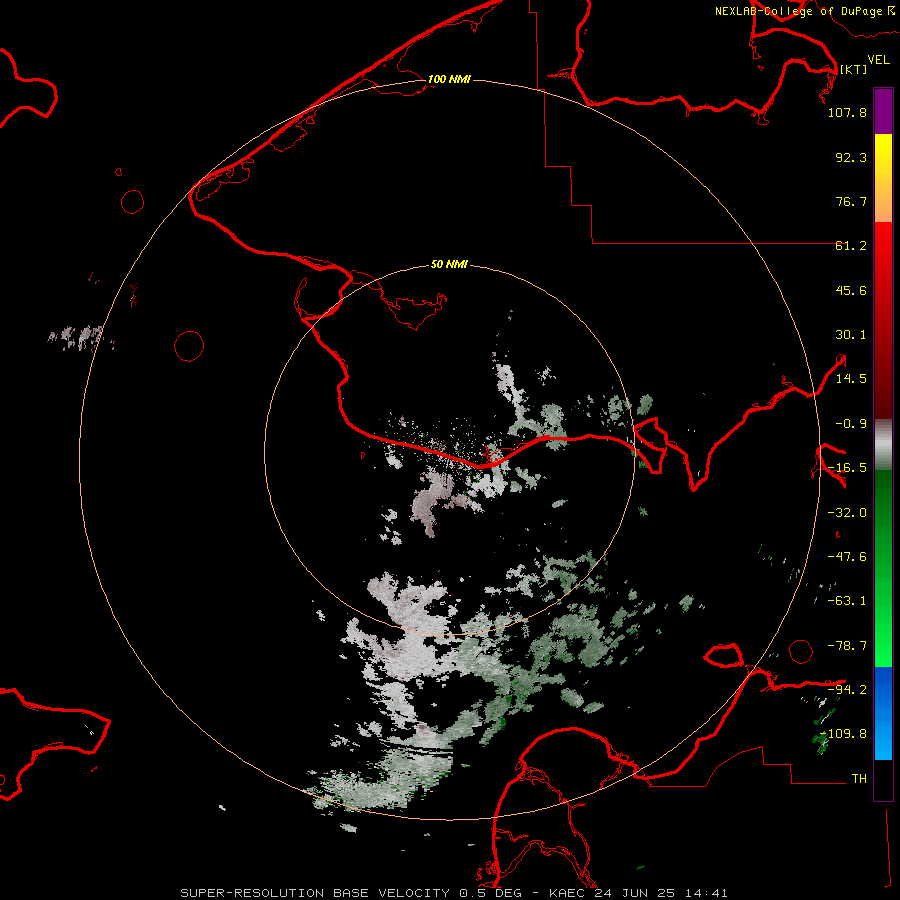Pick the purple segment of velocity color bar

[x=883, y=111]
